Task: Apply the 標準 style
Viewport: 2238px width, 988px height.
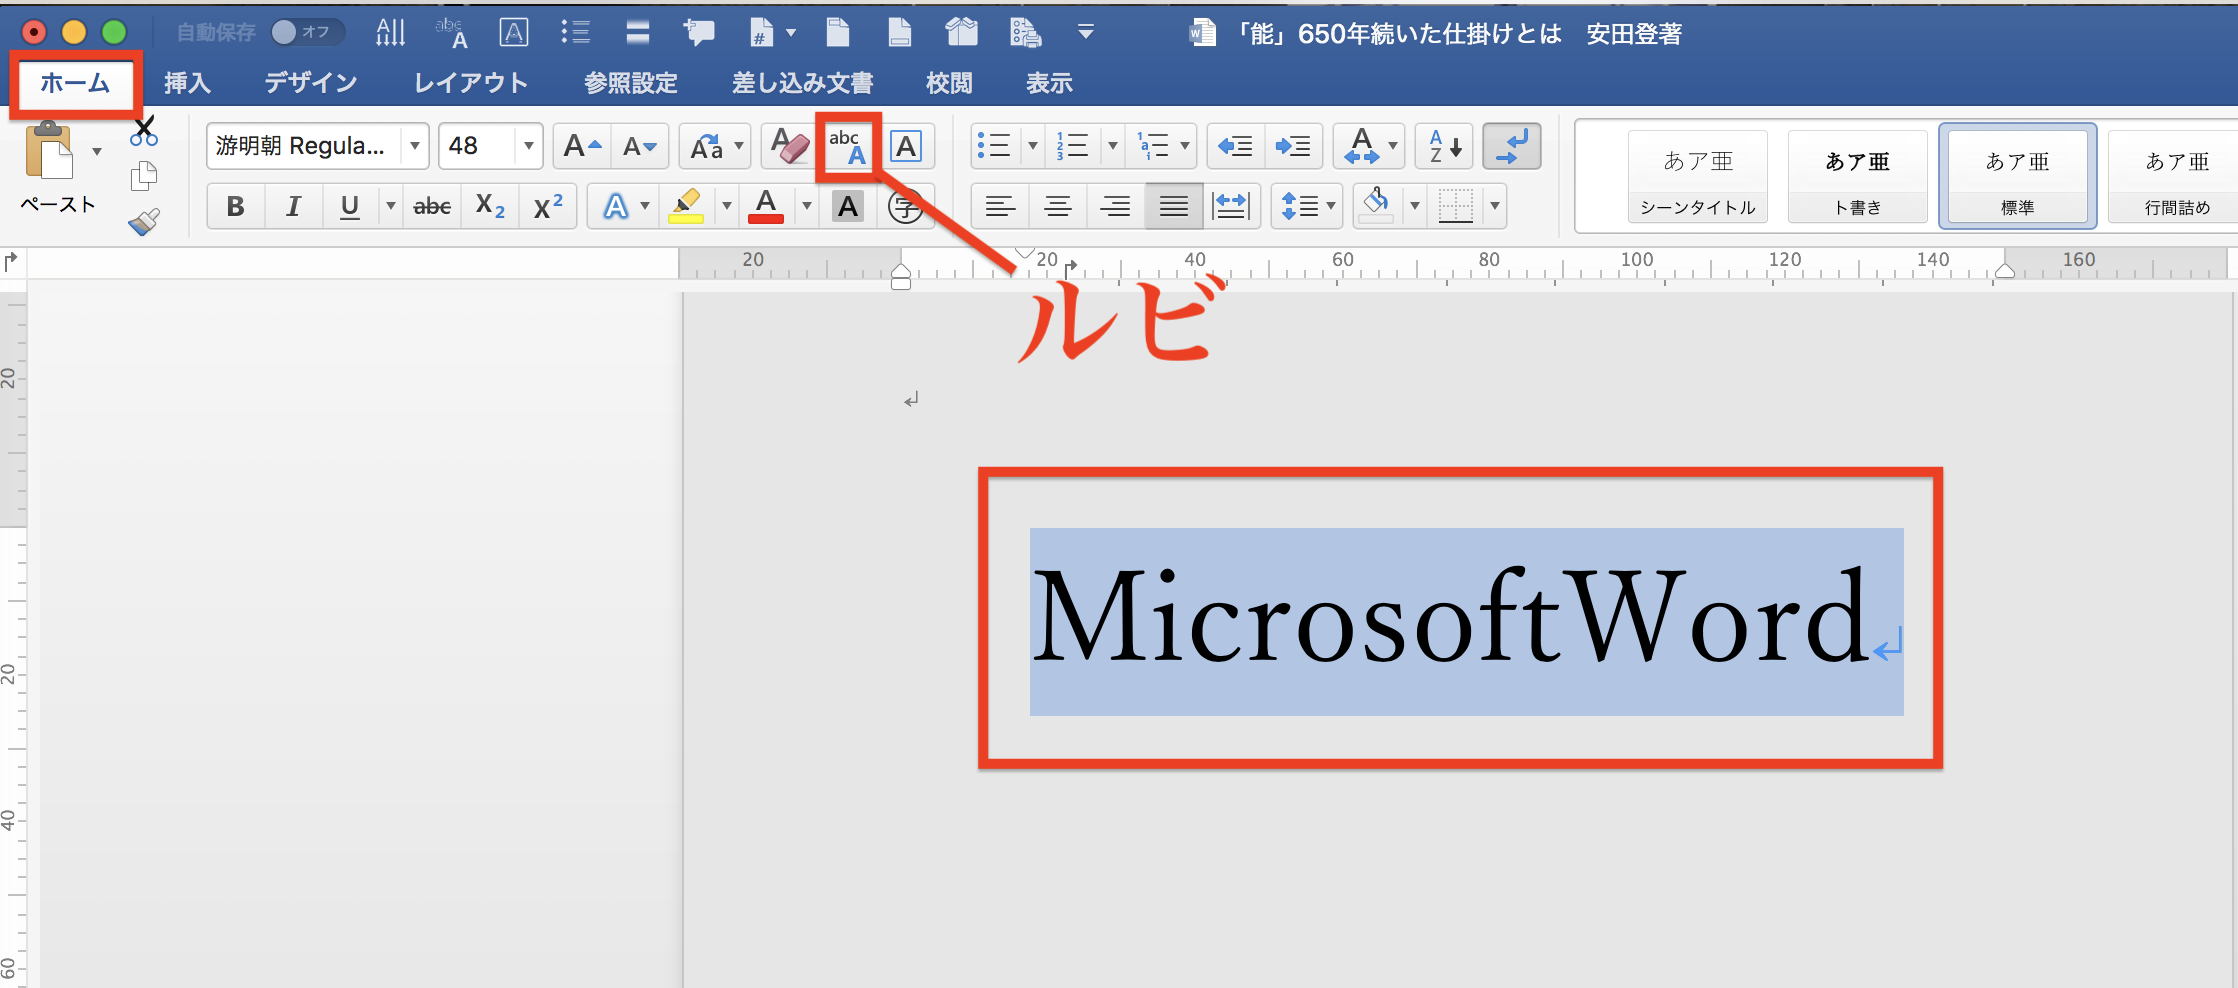Action: click(x=2018, y=177)
